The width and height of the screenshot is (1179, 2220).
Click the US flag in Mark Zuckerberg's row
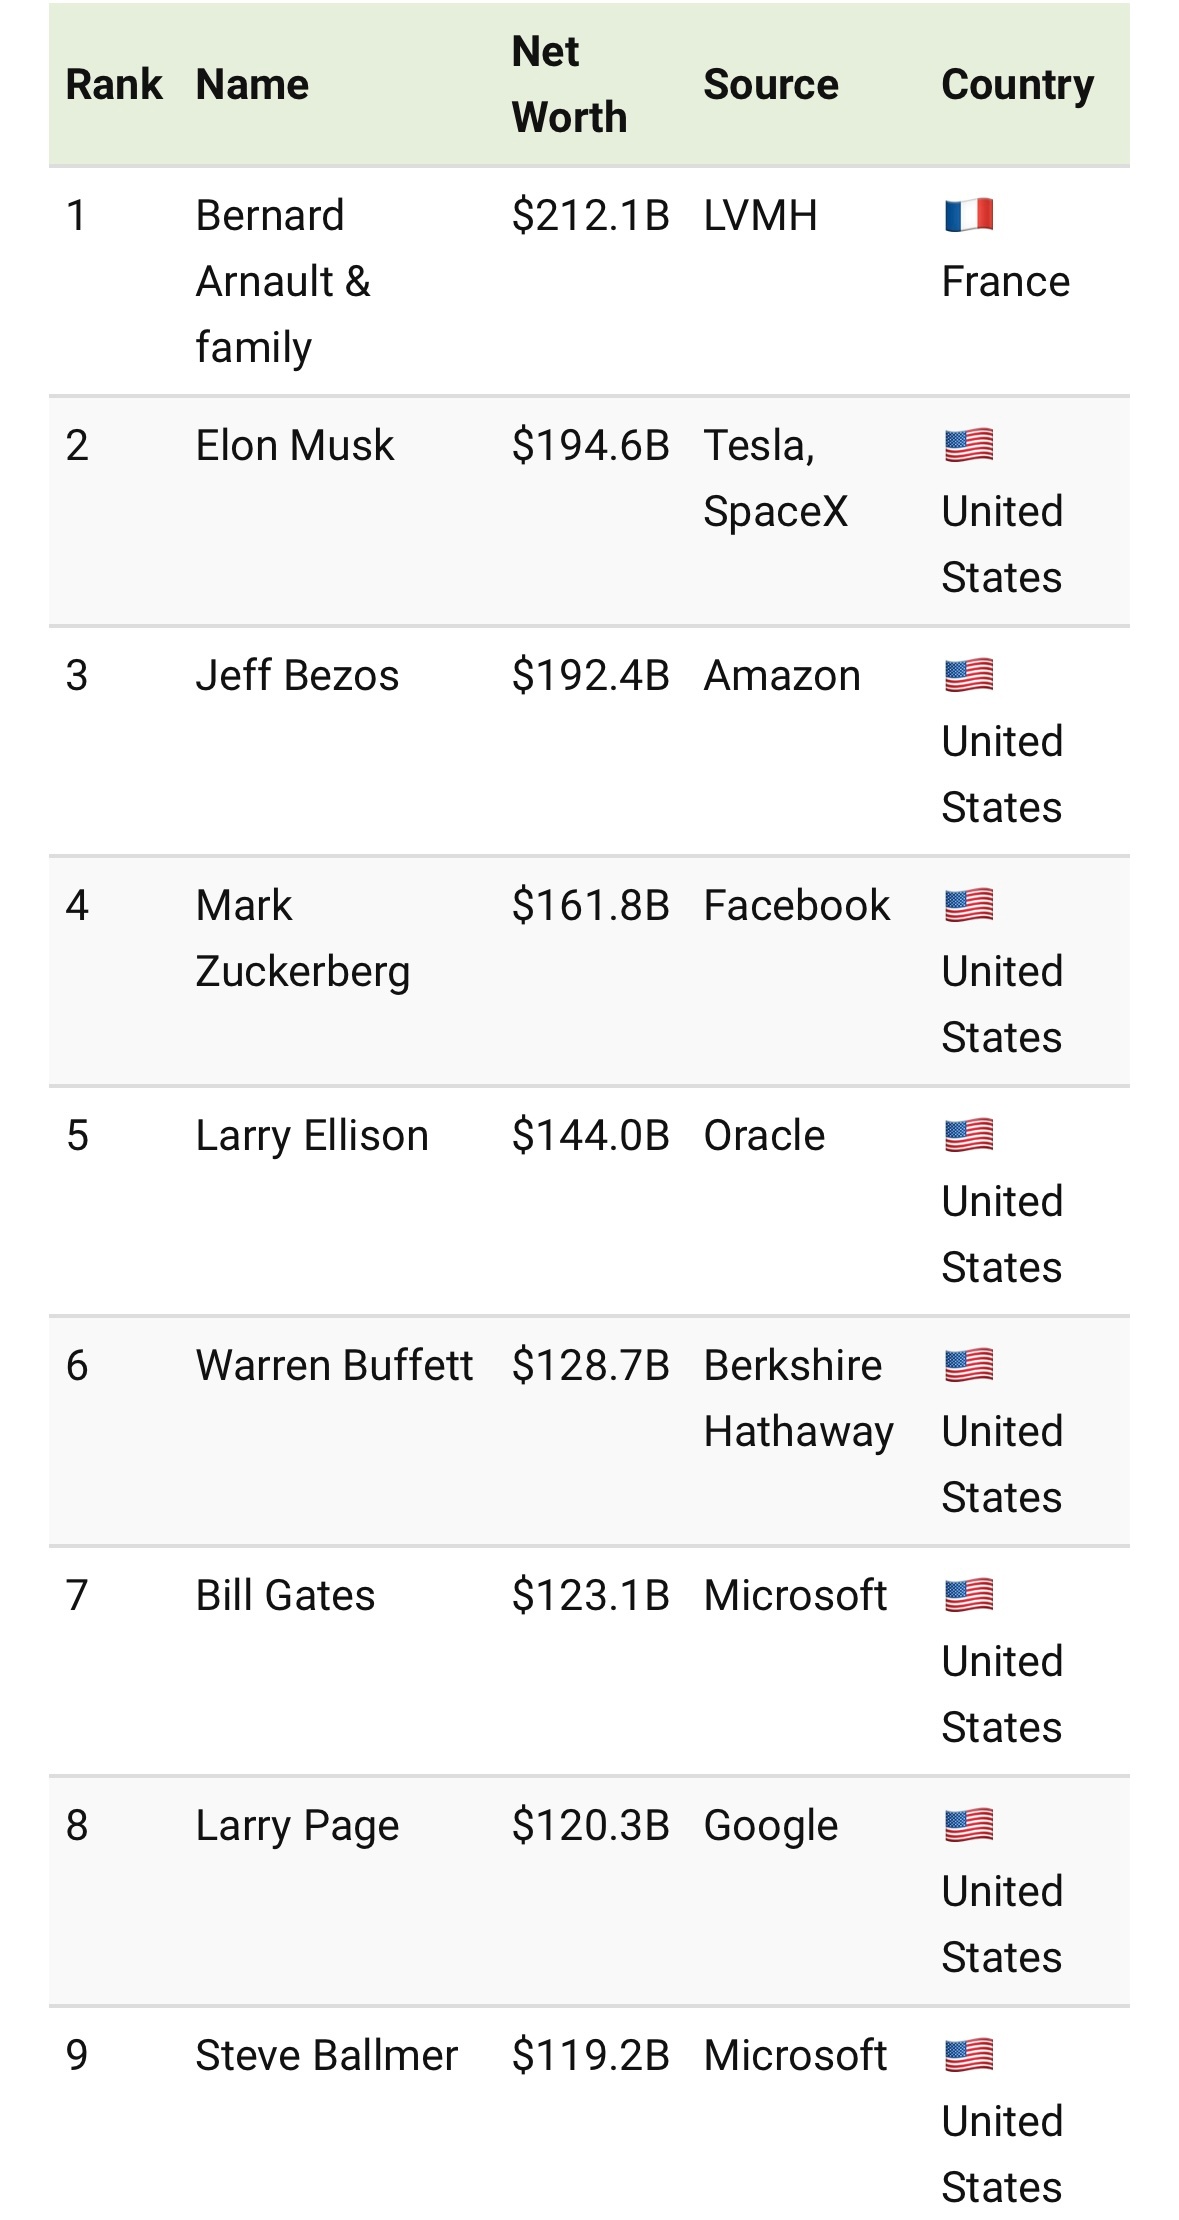tap(969, 905)
